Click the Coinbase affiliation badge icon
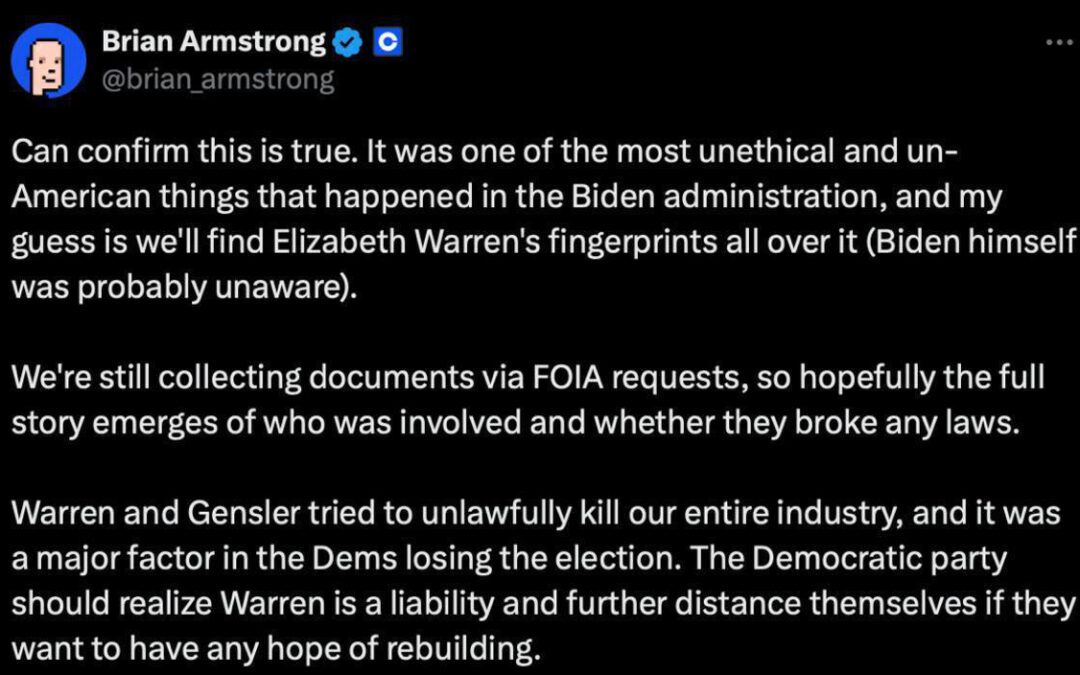 tap(387, 42)
